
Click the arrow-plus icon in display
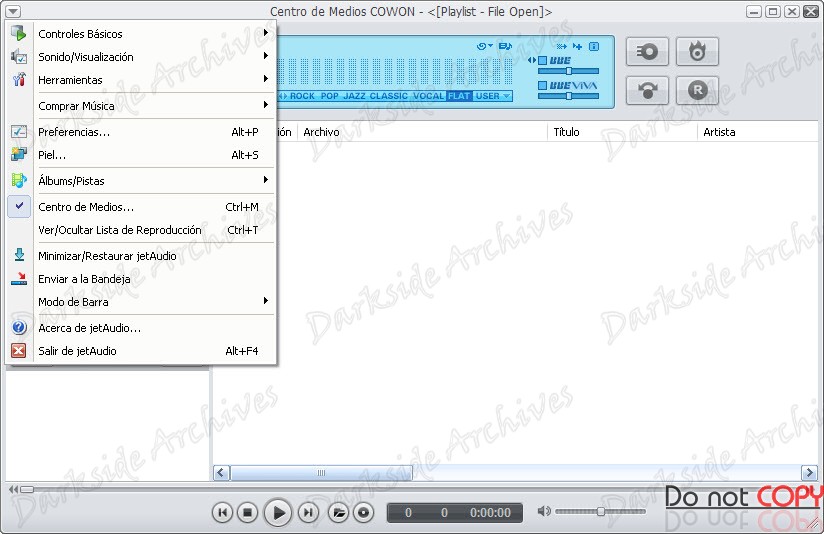point(578,46)
